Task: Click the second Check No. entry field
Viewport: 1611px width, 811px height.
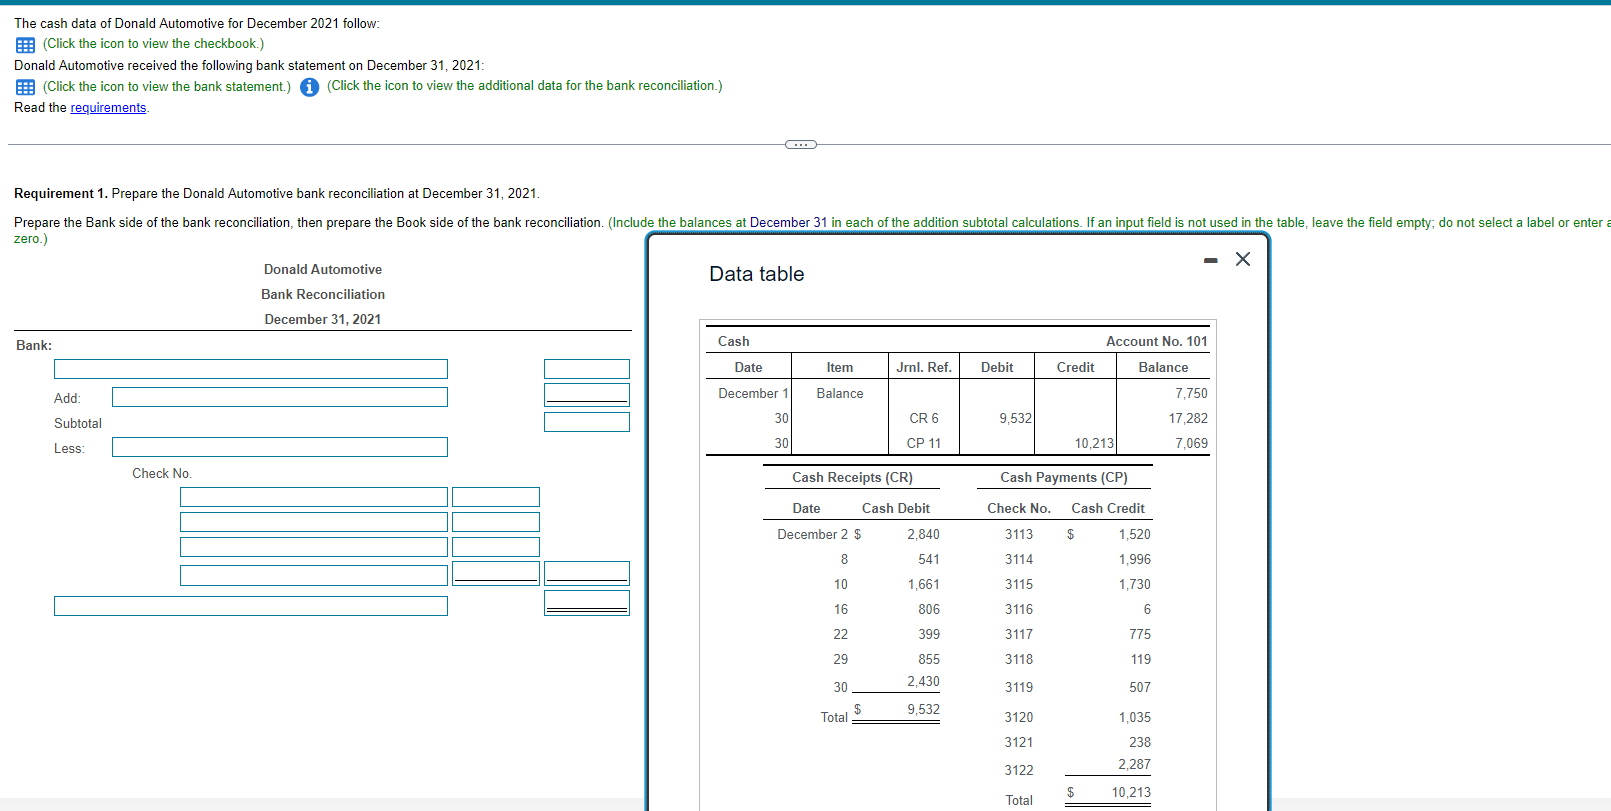Action: point(314,522)
